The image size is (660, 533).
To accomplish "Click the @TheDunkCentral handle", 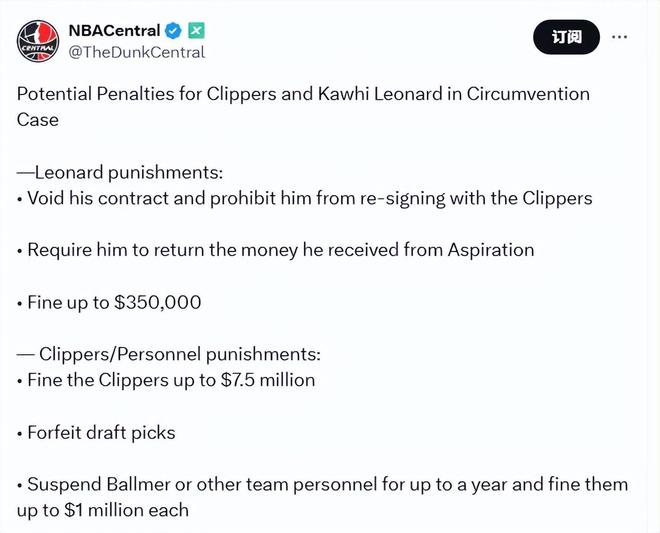I will coord(136,52).
